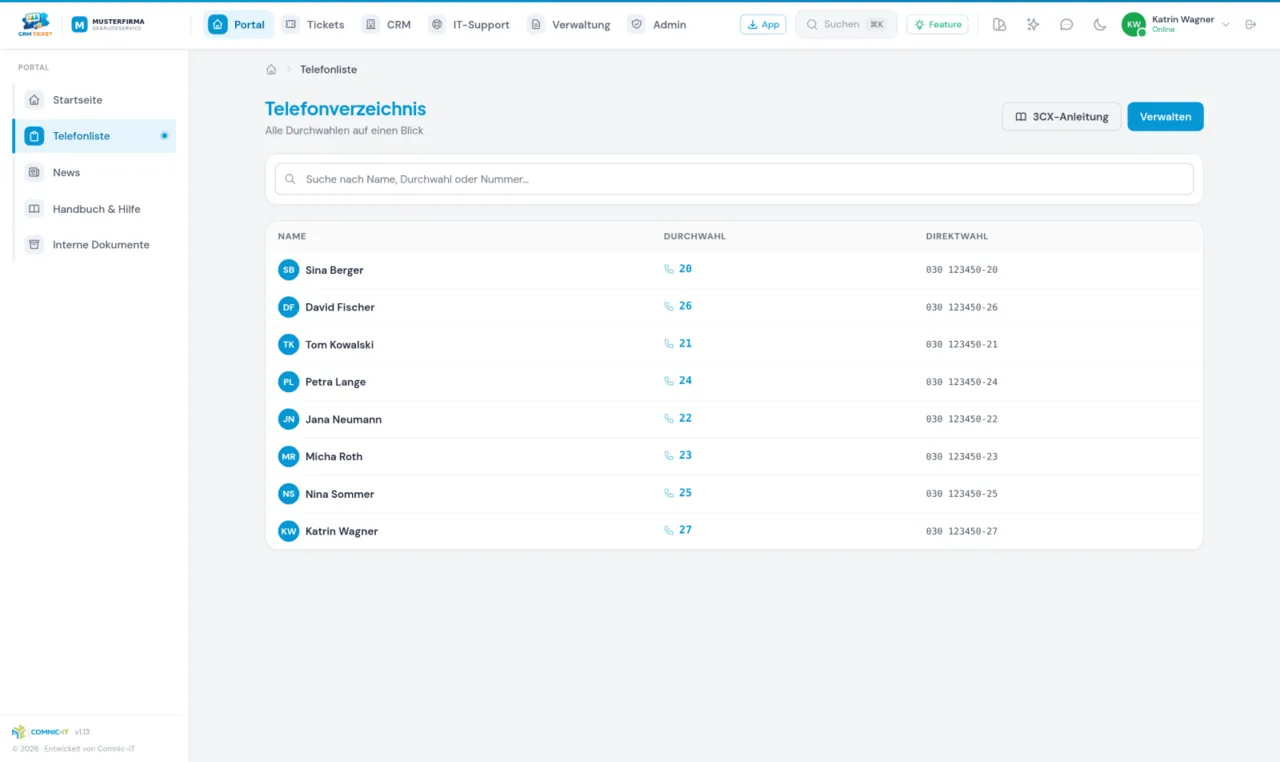Click the sparkle AI assistant icon
The image size is (1280, 762).
1033,24
